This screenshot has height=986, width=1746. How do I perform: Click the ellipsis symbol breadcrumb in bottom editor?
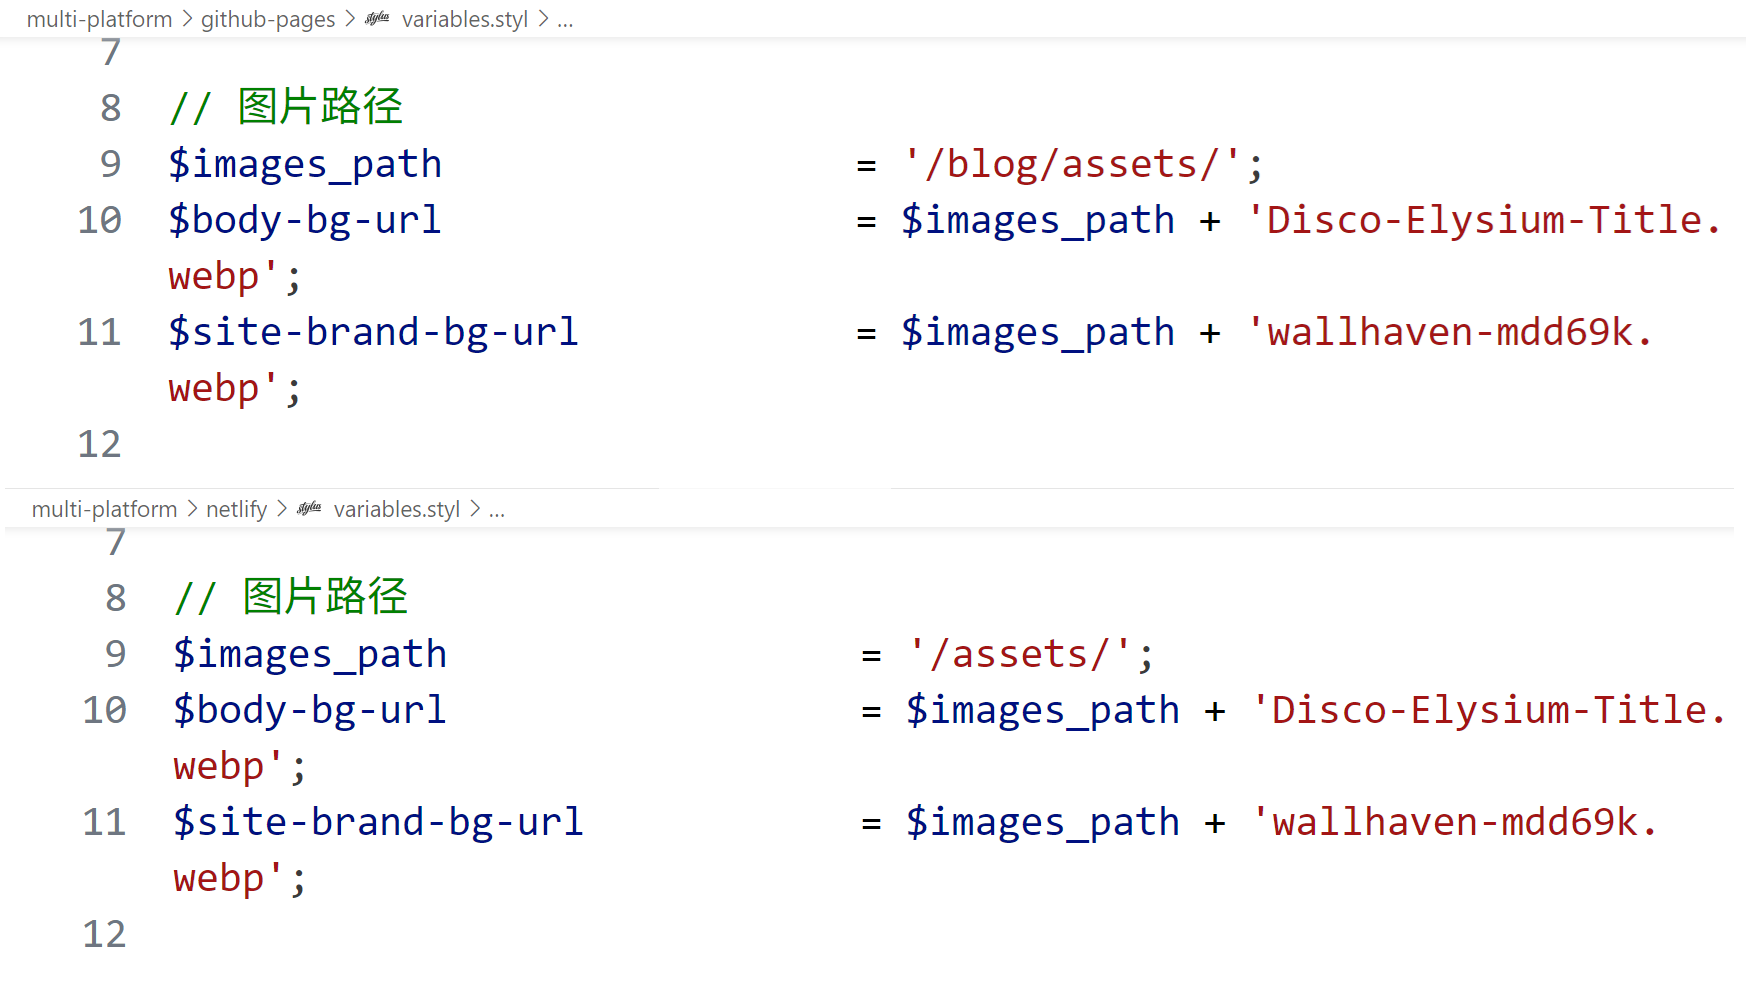497,509
